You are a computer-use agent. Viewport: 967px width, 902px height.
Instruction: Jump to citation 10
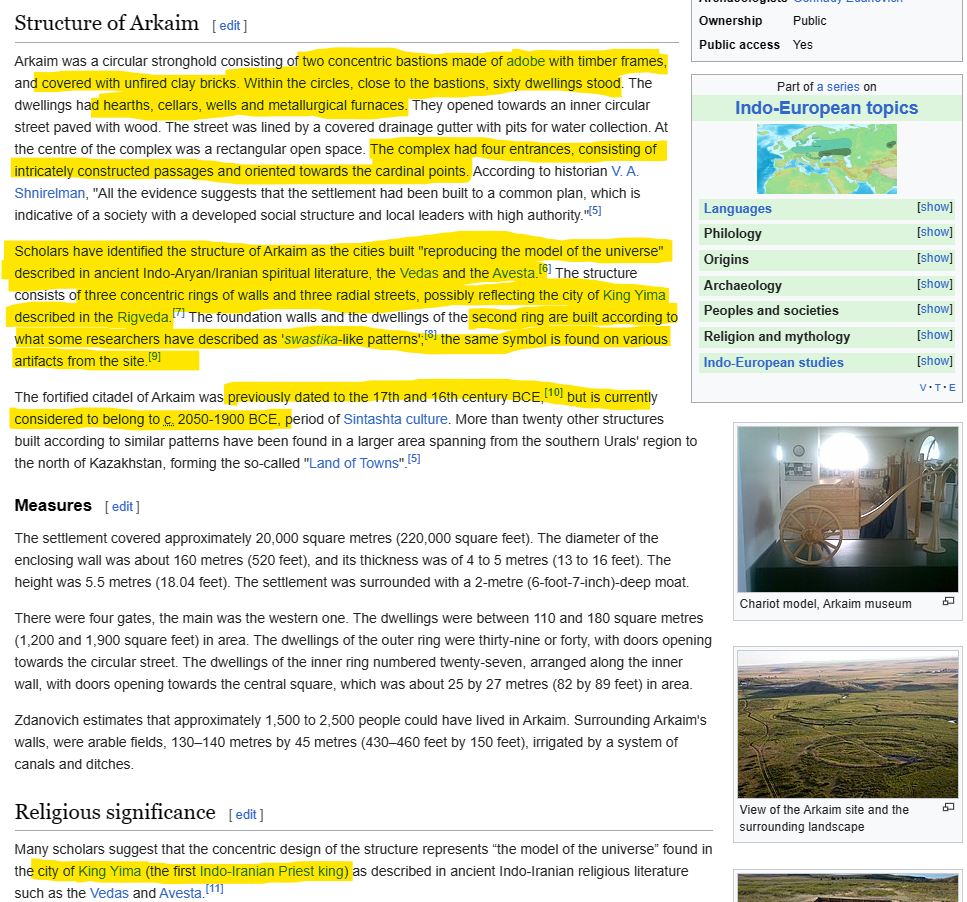click(553, 393)
